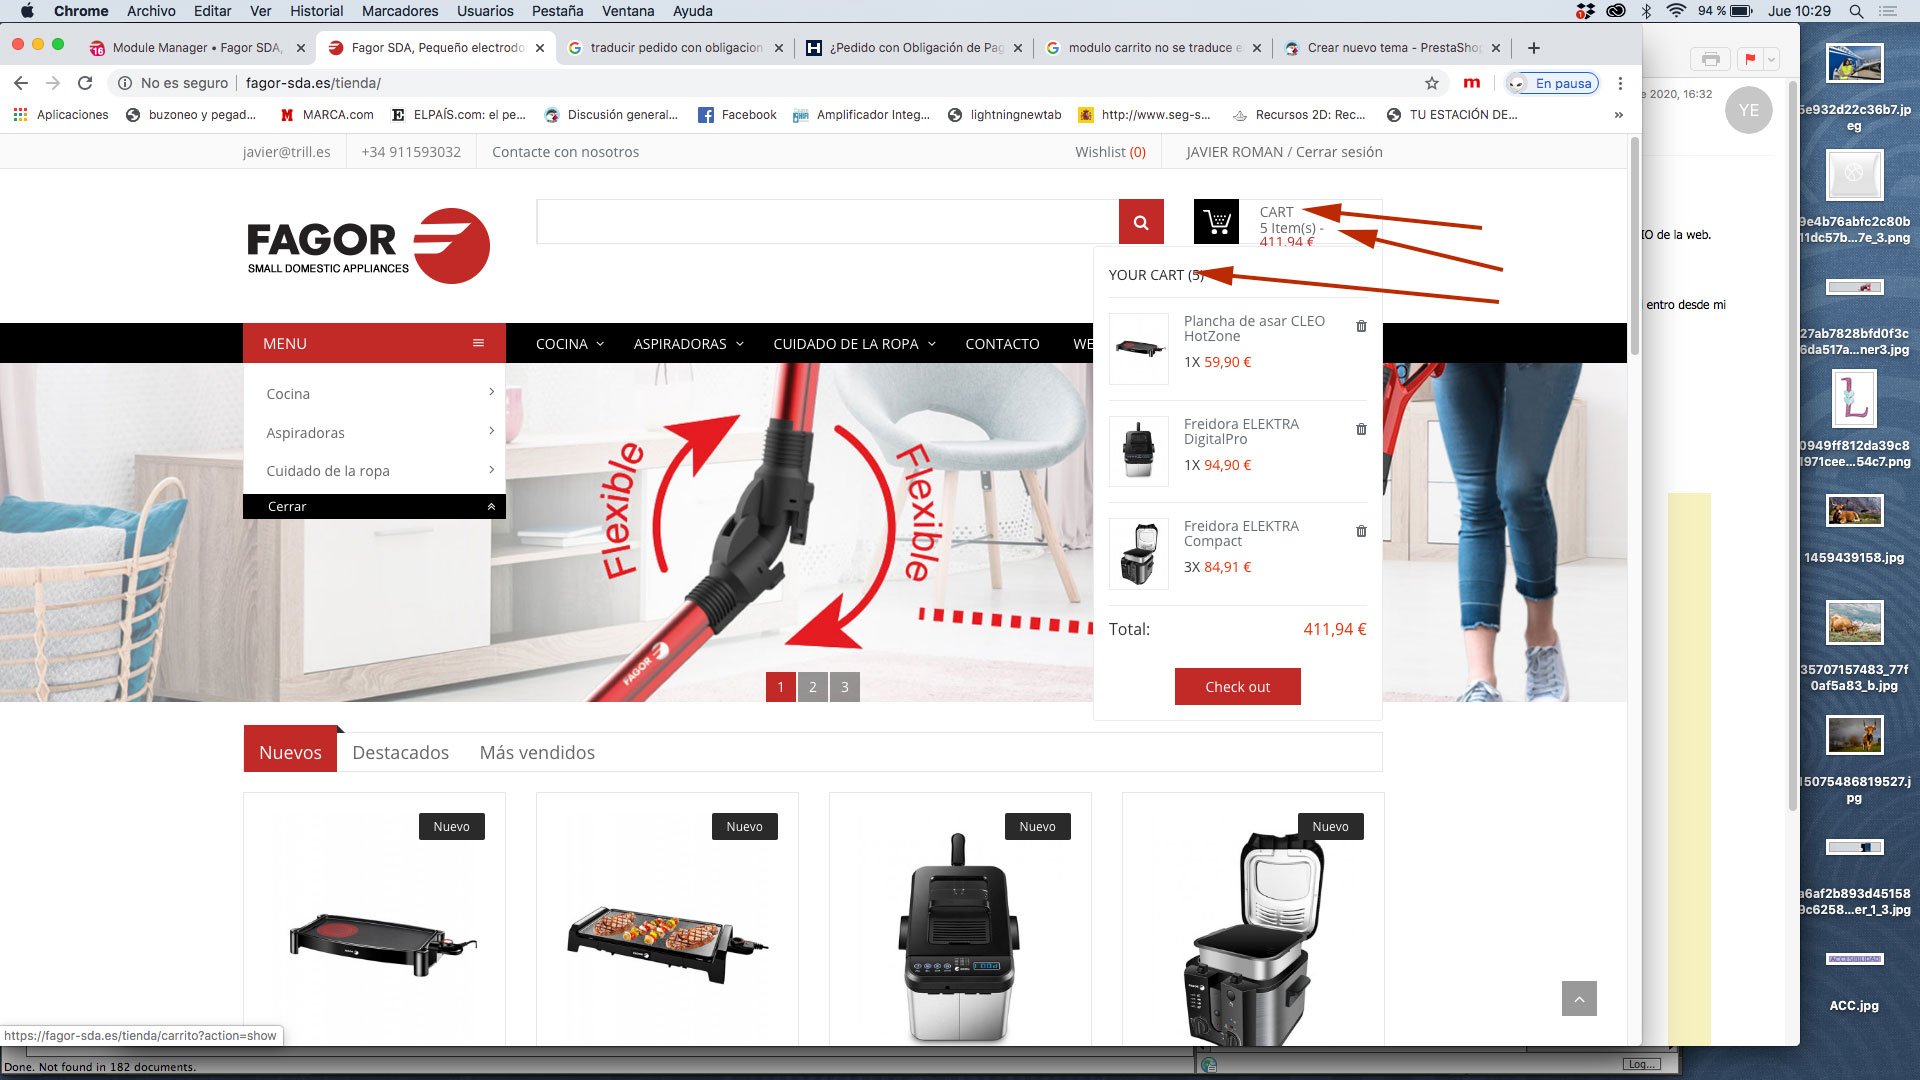Switch to the Destacados tab
Image resolution: width=1920 pixels, height=1080 pixels.
[400, 752]
